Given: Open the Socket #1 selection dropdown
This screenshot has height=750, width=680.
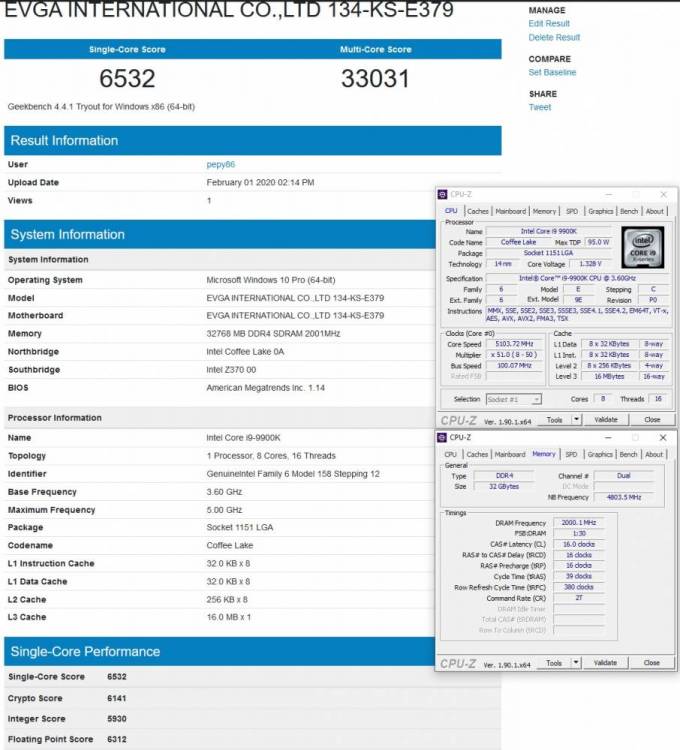Looking at the screenshot, I should 514,399.
